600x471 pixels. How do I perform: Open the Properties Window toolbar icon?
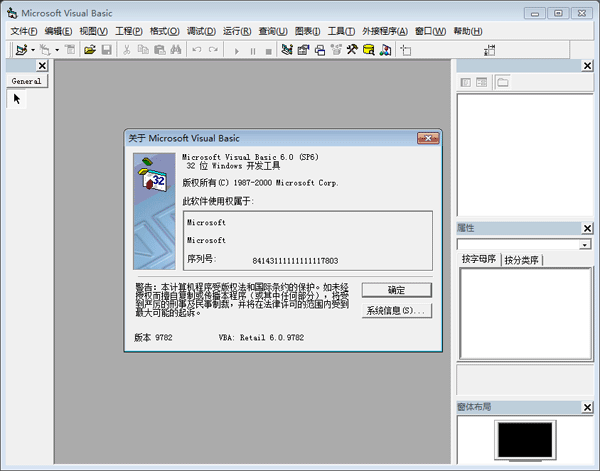[303, 50]
